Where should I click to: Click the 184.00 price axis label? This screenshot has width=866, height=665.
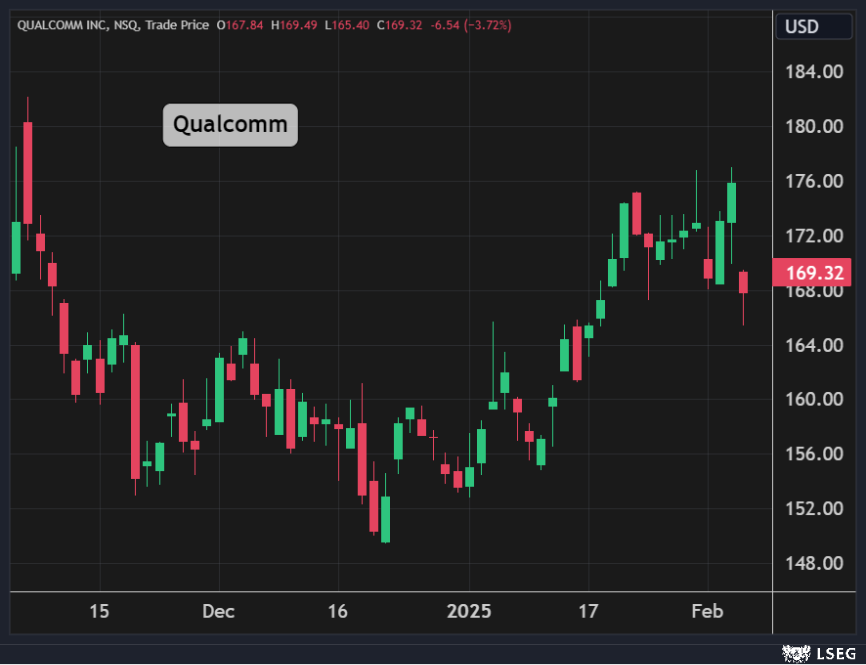815,72
